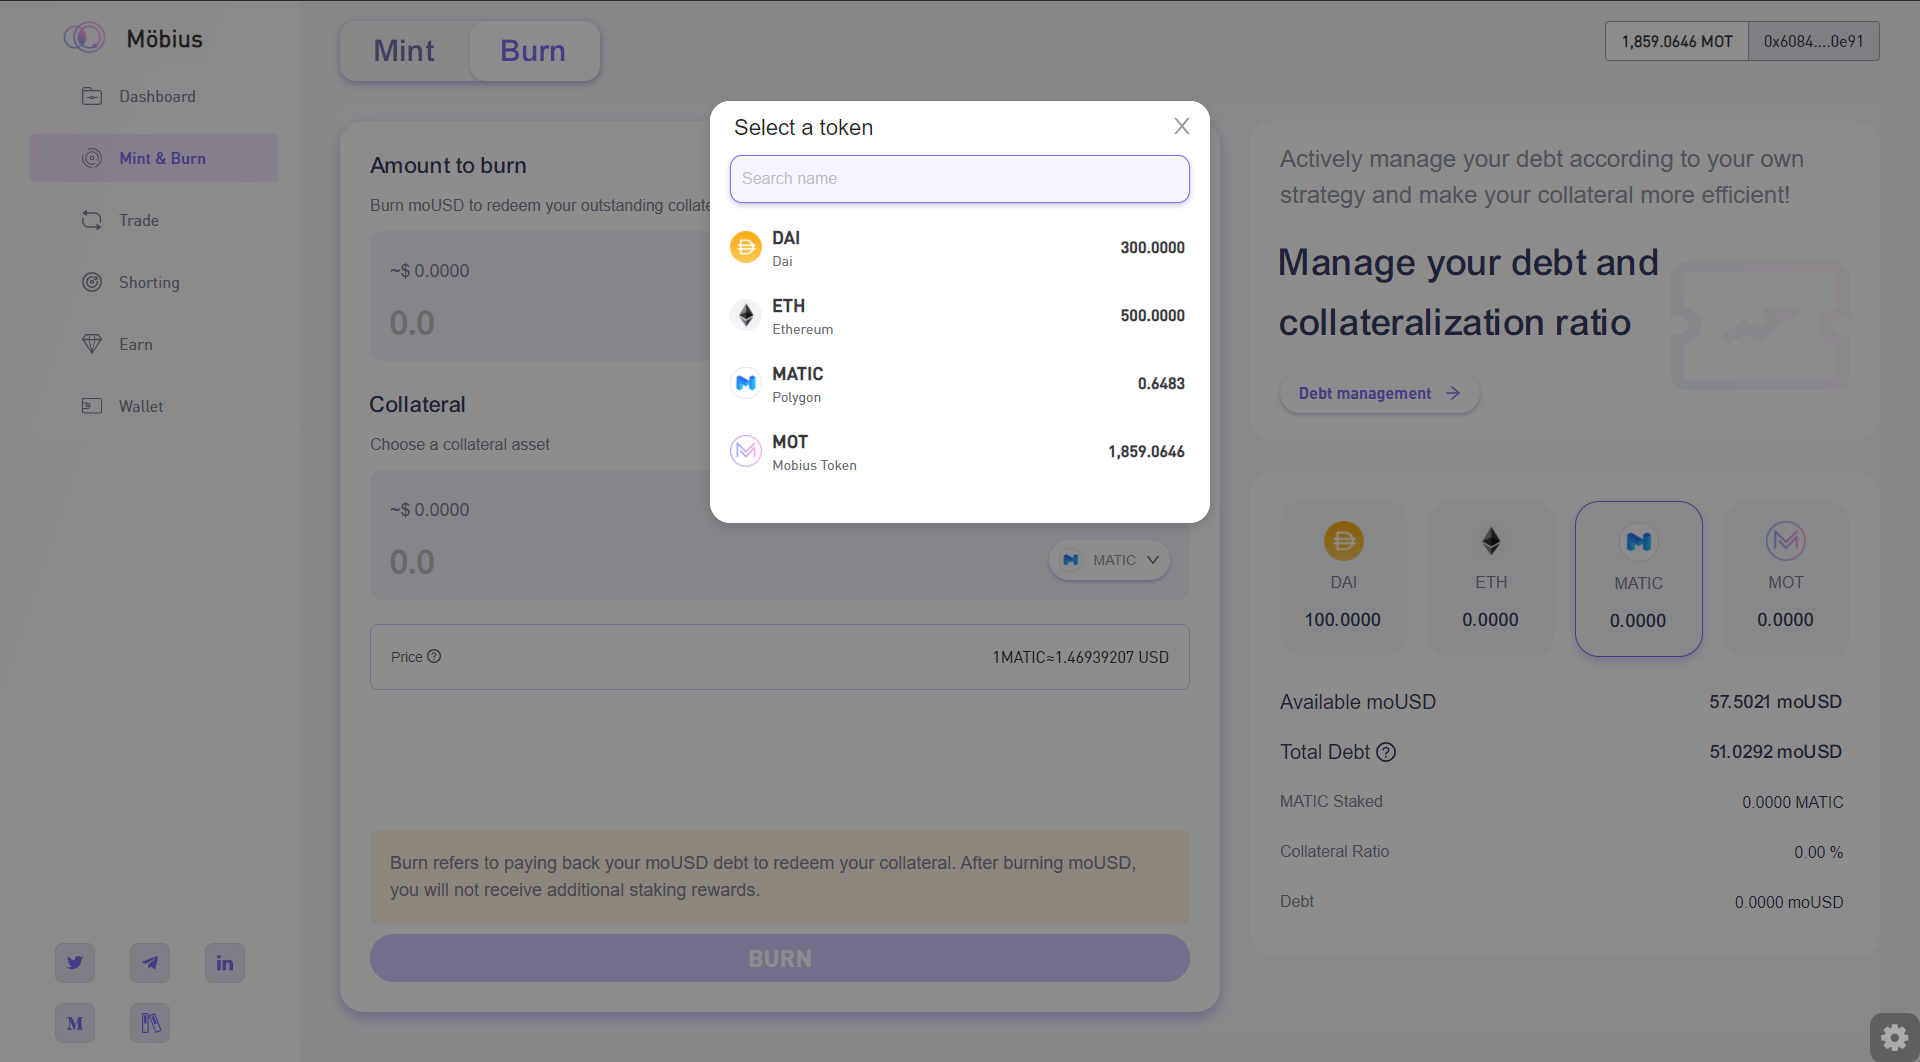Click the Earn diamond icon

[x=92, y=344]
